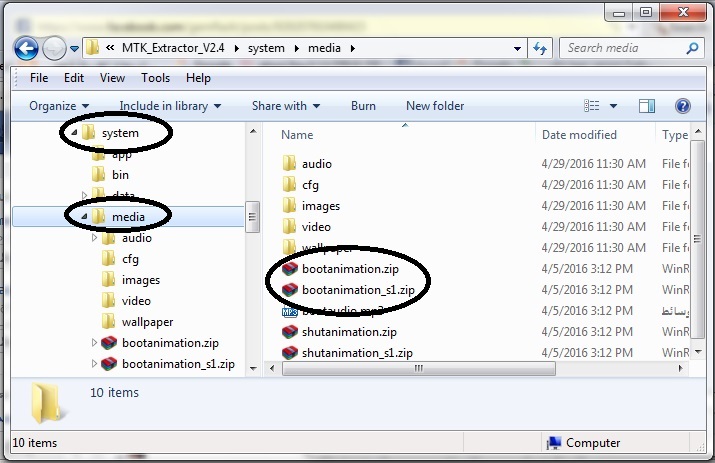
Task: Click the tree pane vertical scrollbar thumb
Action: click(252, 217)
